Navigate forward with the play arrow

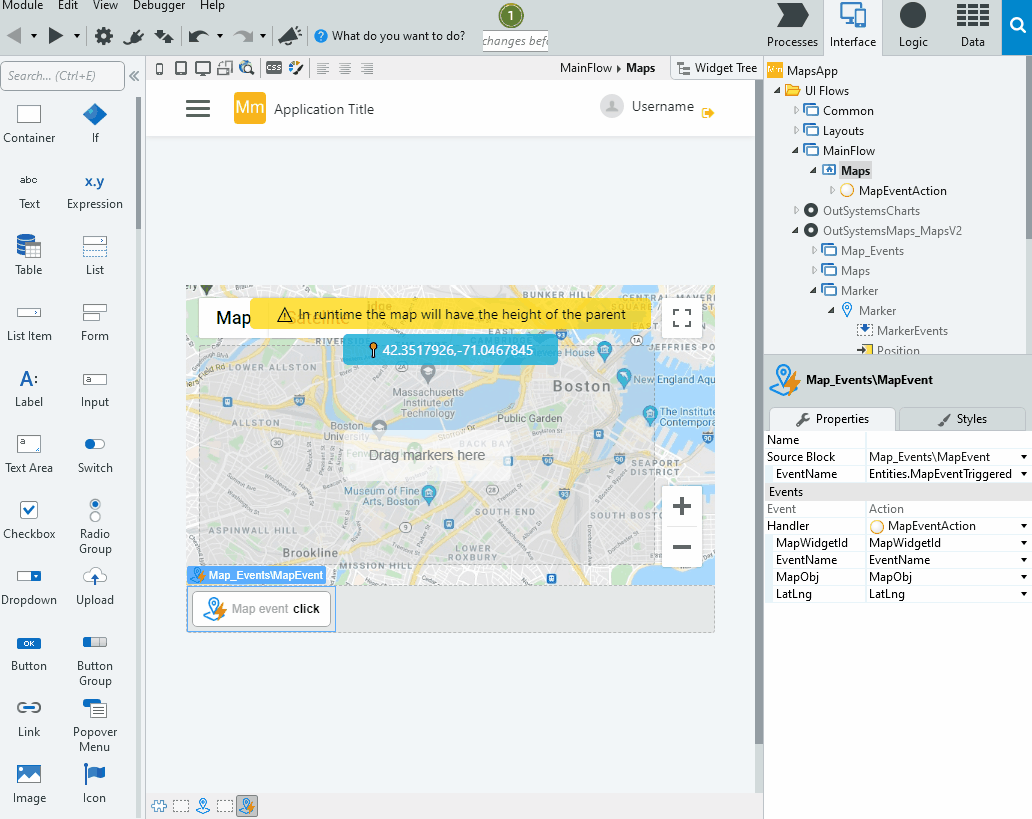(56, 36)
